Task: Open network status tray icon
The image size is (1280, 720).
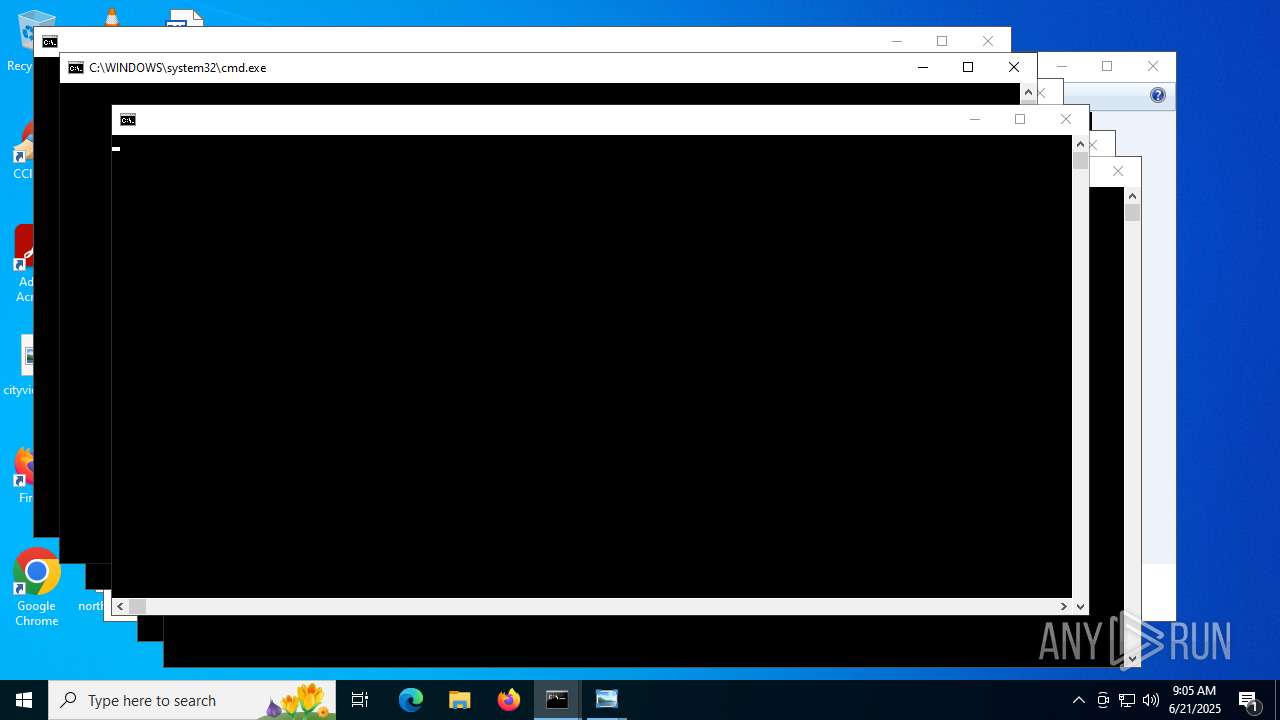Action: (x=1127, y=700)
